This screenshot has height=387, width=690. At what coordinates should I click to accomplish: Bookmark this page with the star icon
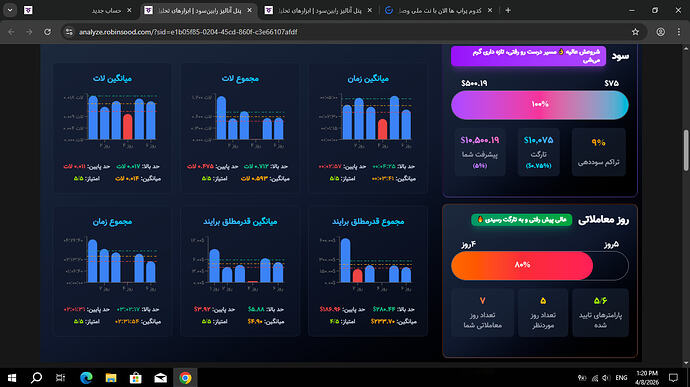tap(635, 32)
